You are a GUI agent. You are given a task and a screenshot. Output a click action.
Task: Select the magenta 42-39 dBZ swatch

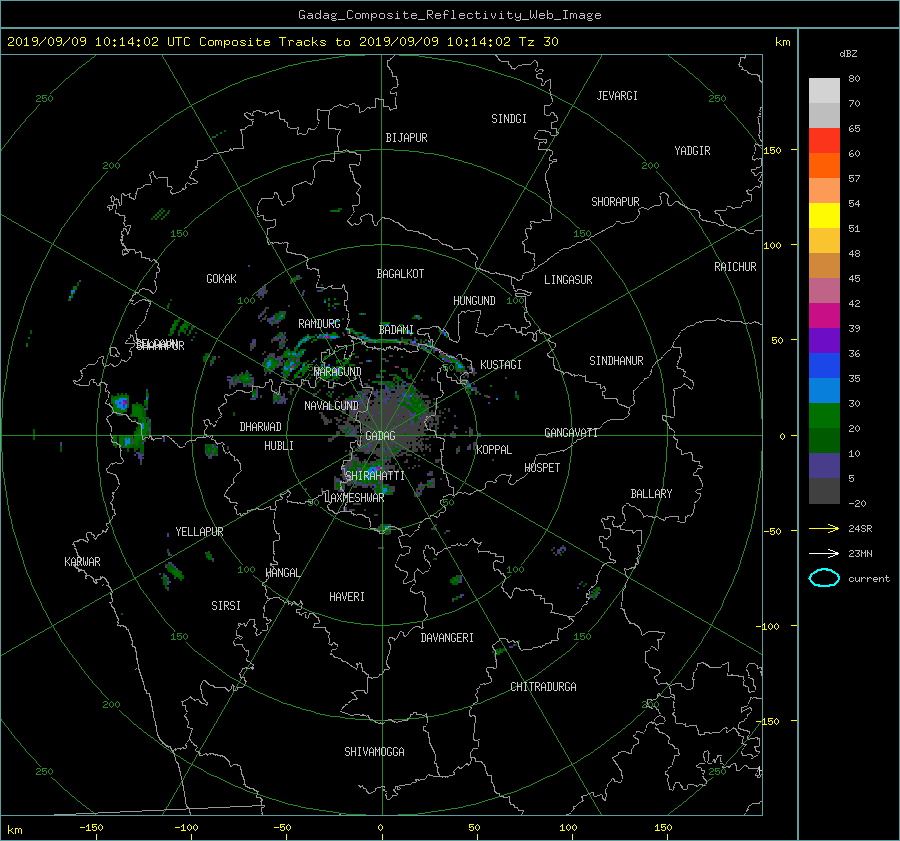tap(824, 315)
